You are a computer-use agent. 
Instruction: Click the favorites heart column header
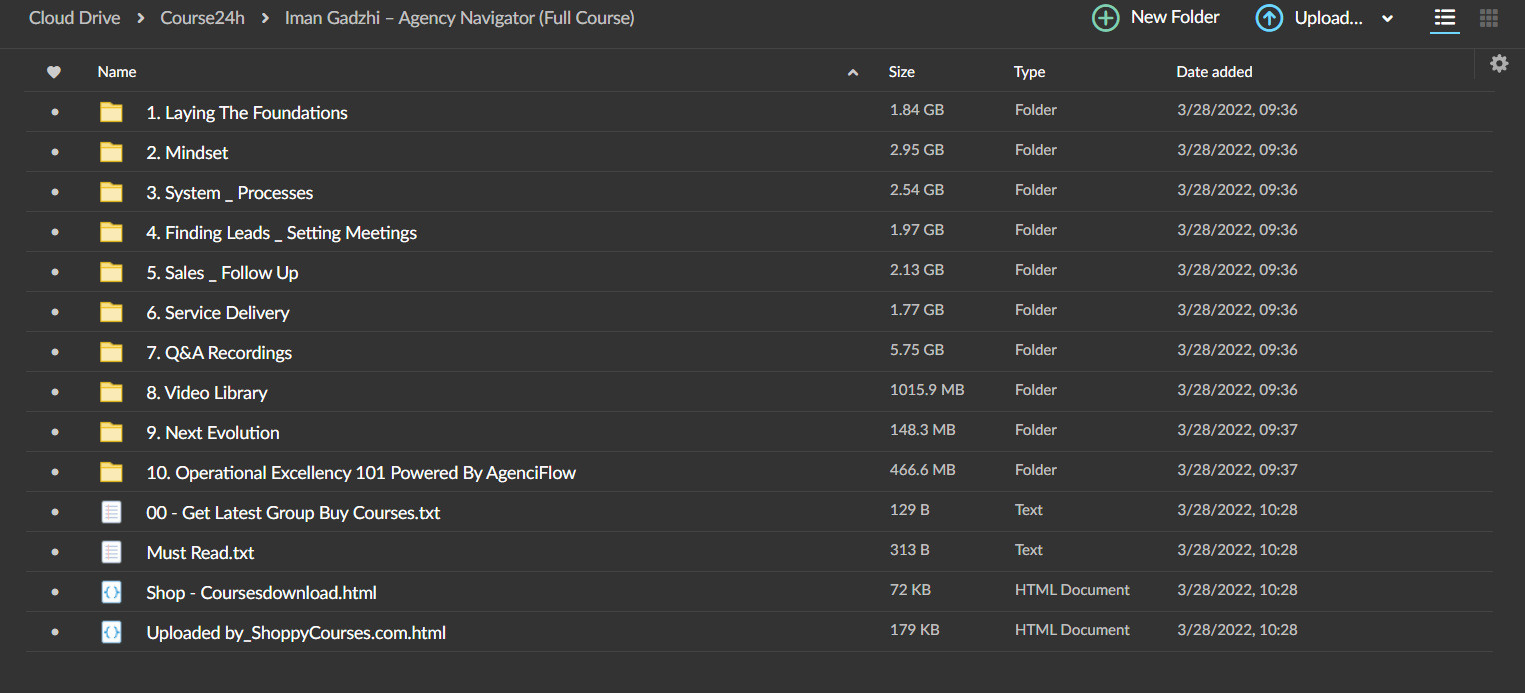[x=54, y=72]
